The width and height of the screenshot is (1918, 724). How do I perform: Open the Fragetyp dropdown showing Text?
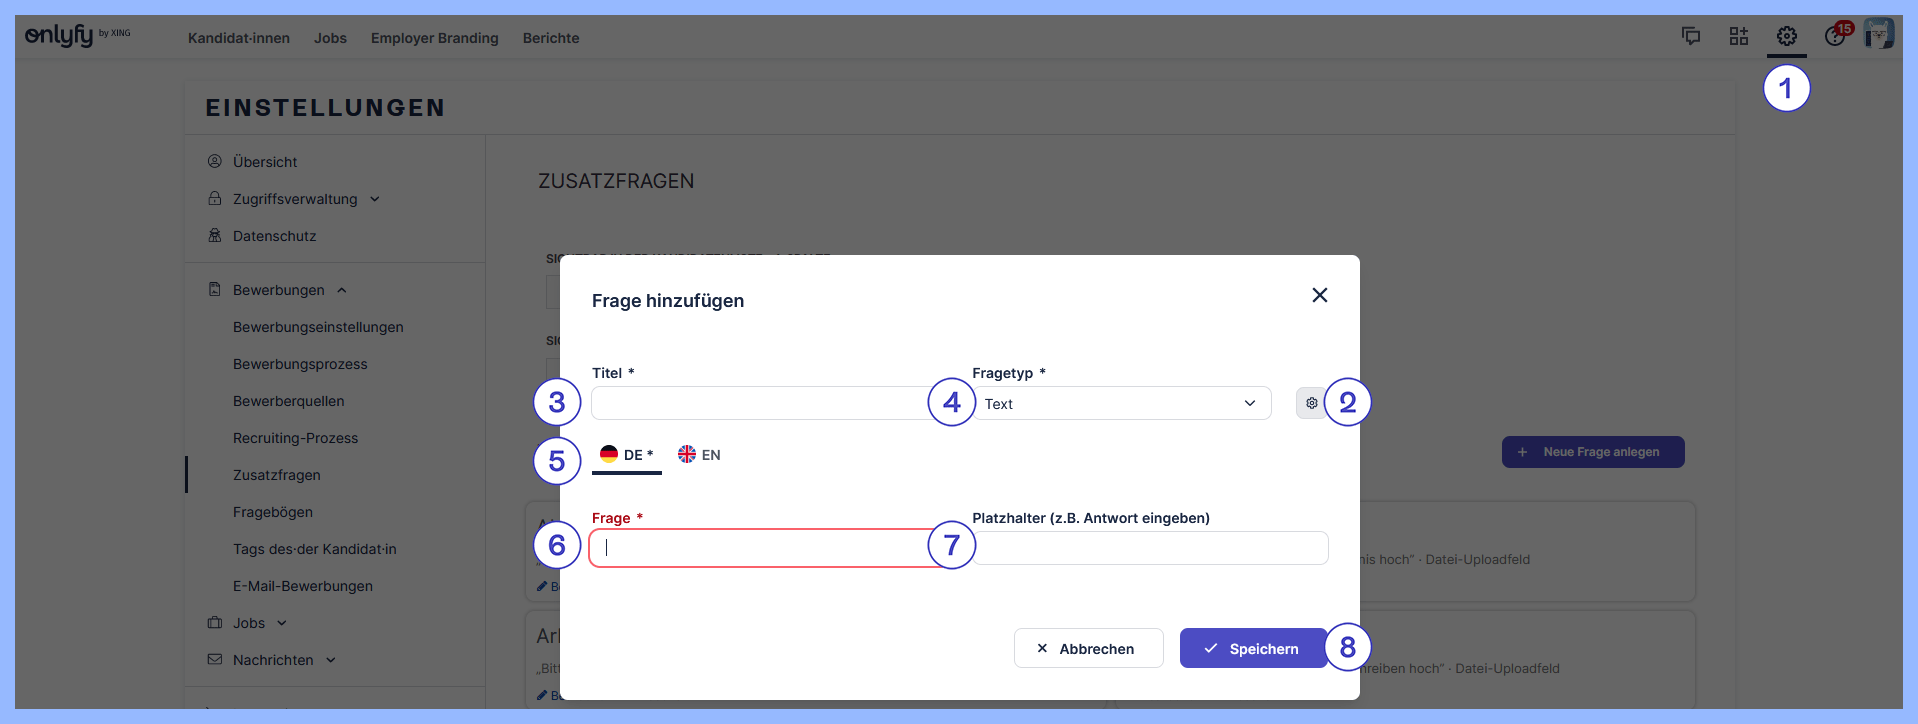[1120, 403]
